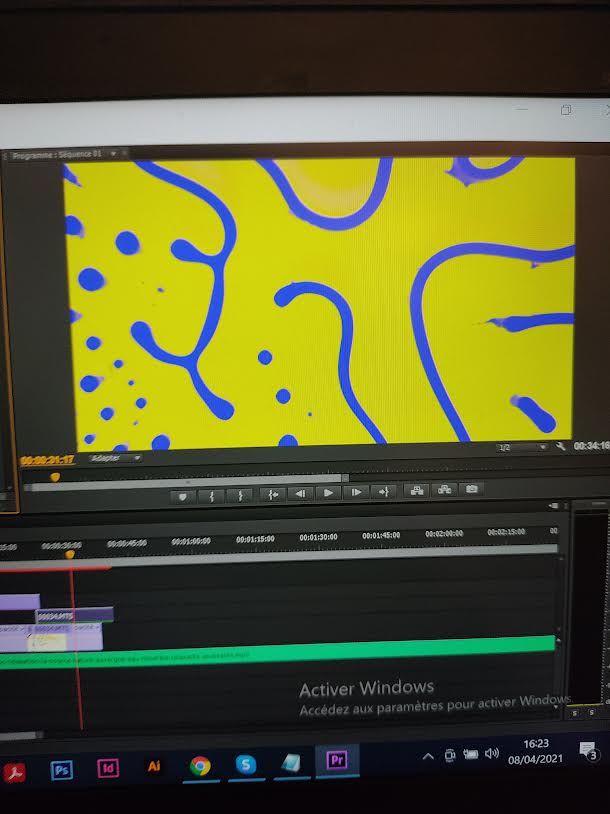Click the Lift button in transport bar
The image size is (610, 814).
point(415,490)
